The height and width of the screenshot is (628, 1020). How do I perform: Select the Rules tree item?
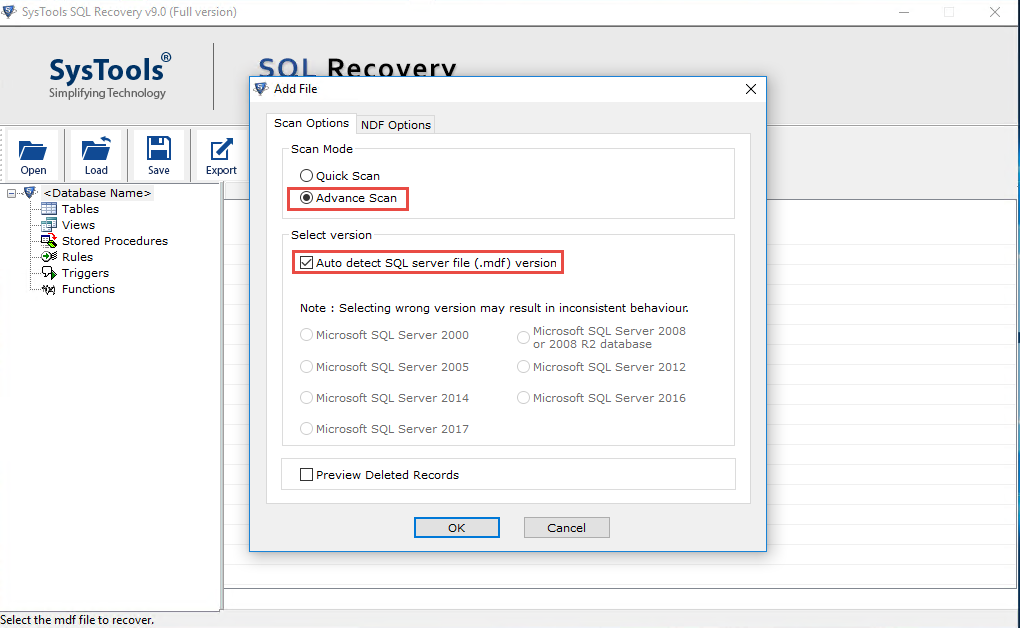tap(77, 257)
